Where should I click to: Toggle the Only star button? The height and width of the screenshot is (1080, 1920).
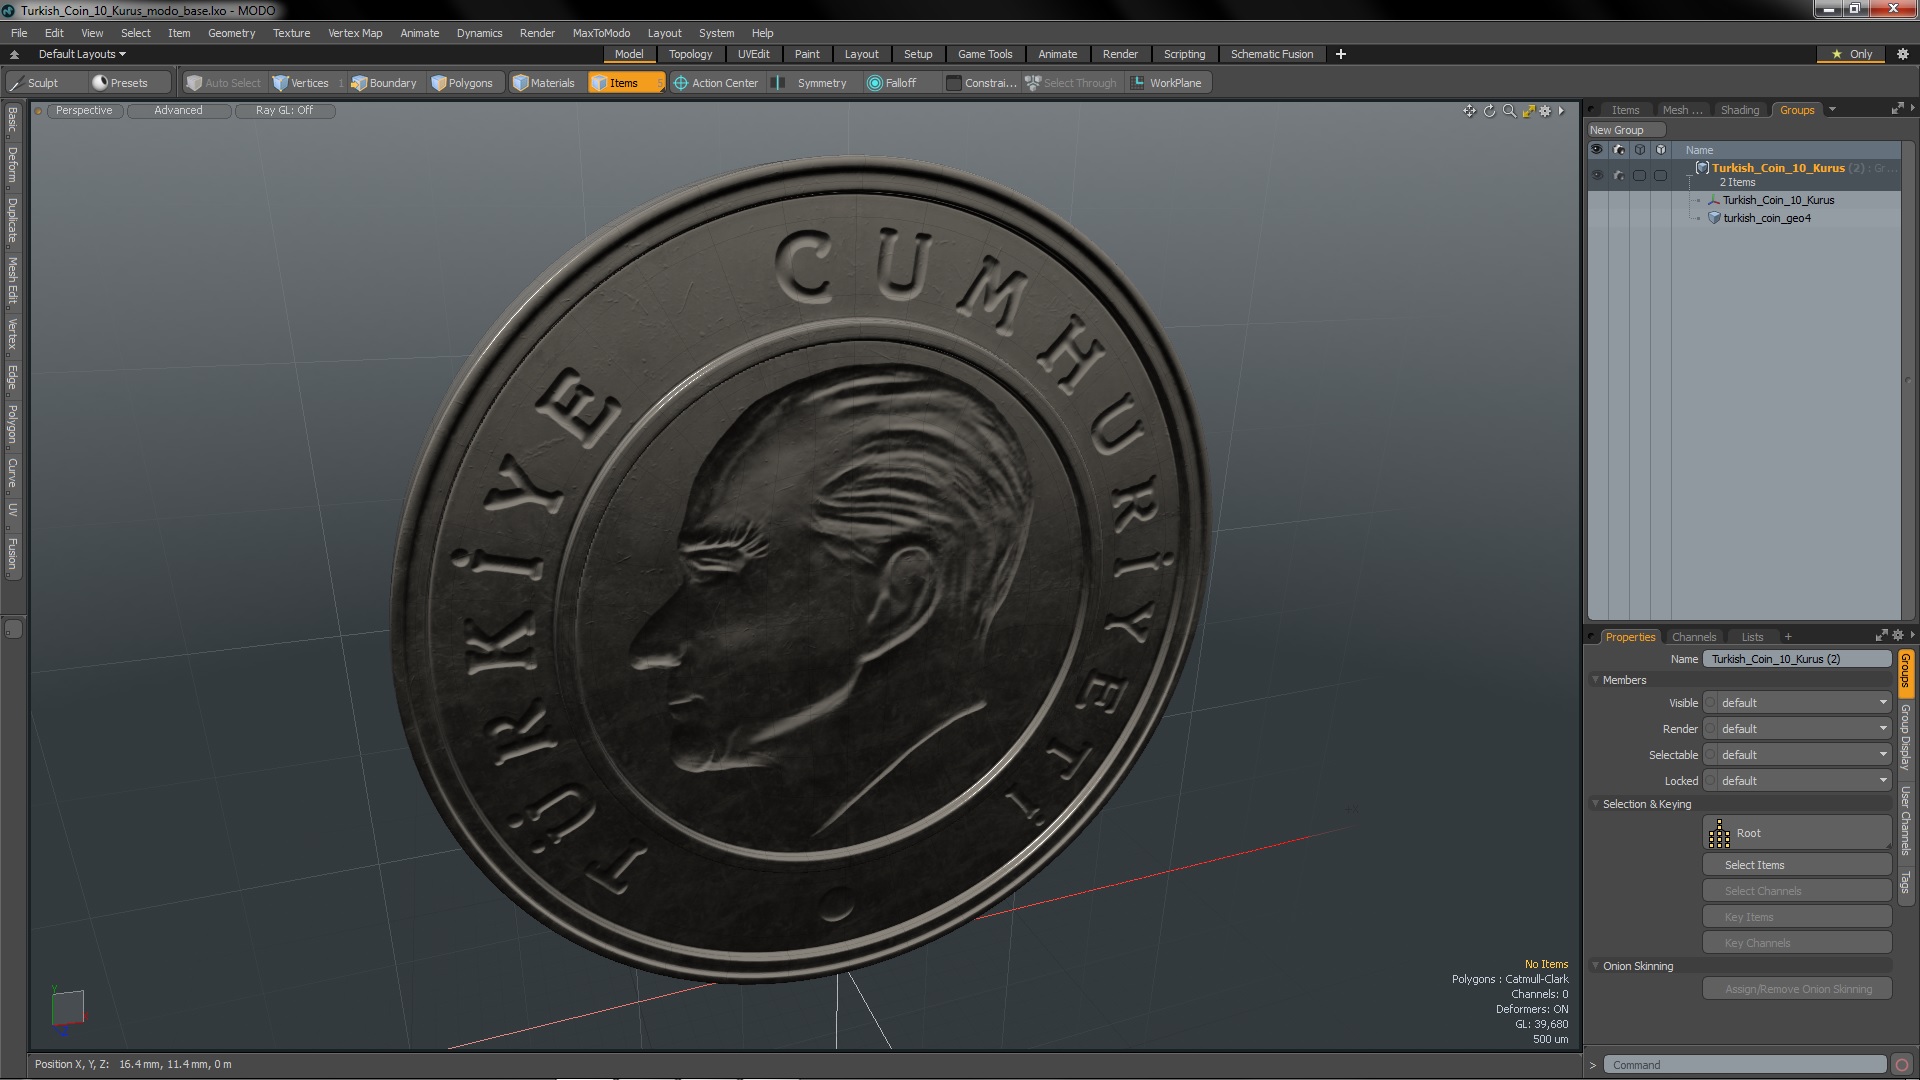(1851, 54)
